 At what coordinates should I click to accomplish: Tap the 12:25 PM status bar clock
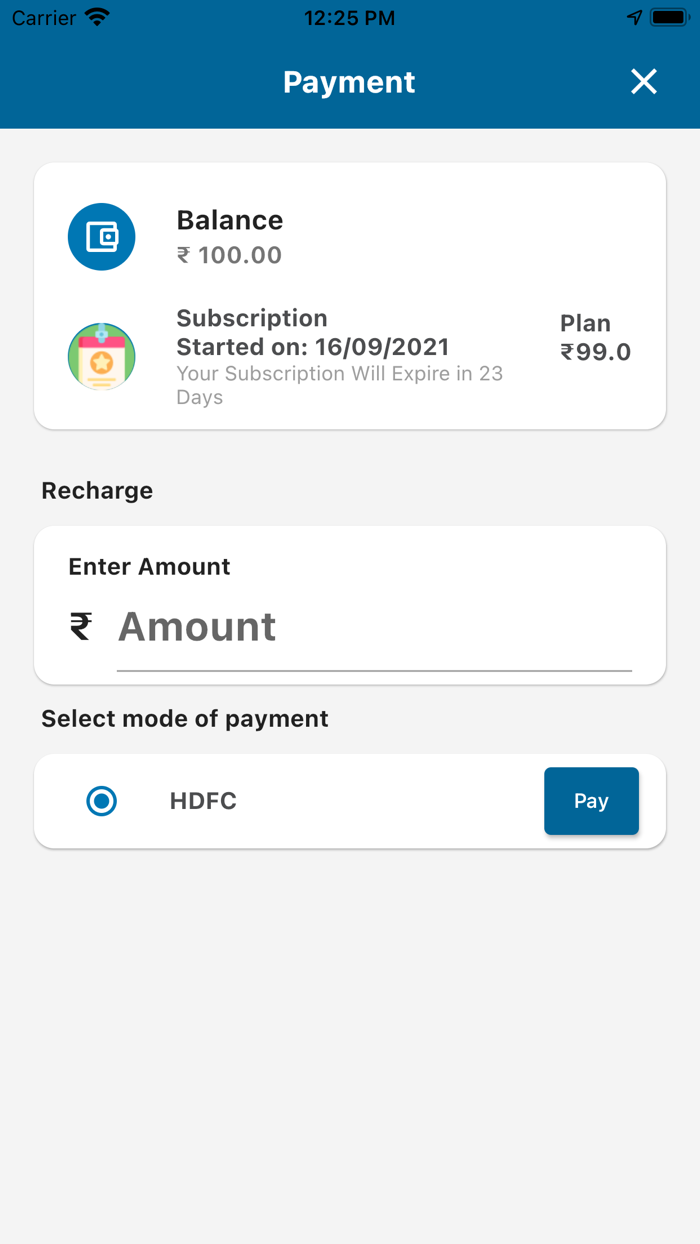349,18
